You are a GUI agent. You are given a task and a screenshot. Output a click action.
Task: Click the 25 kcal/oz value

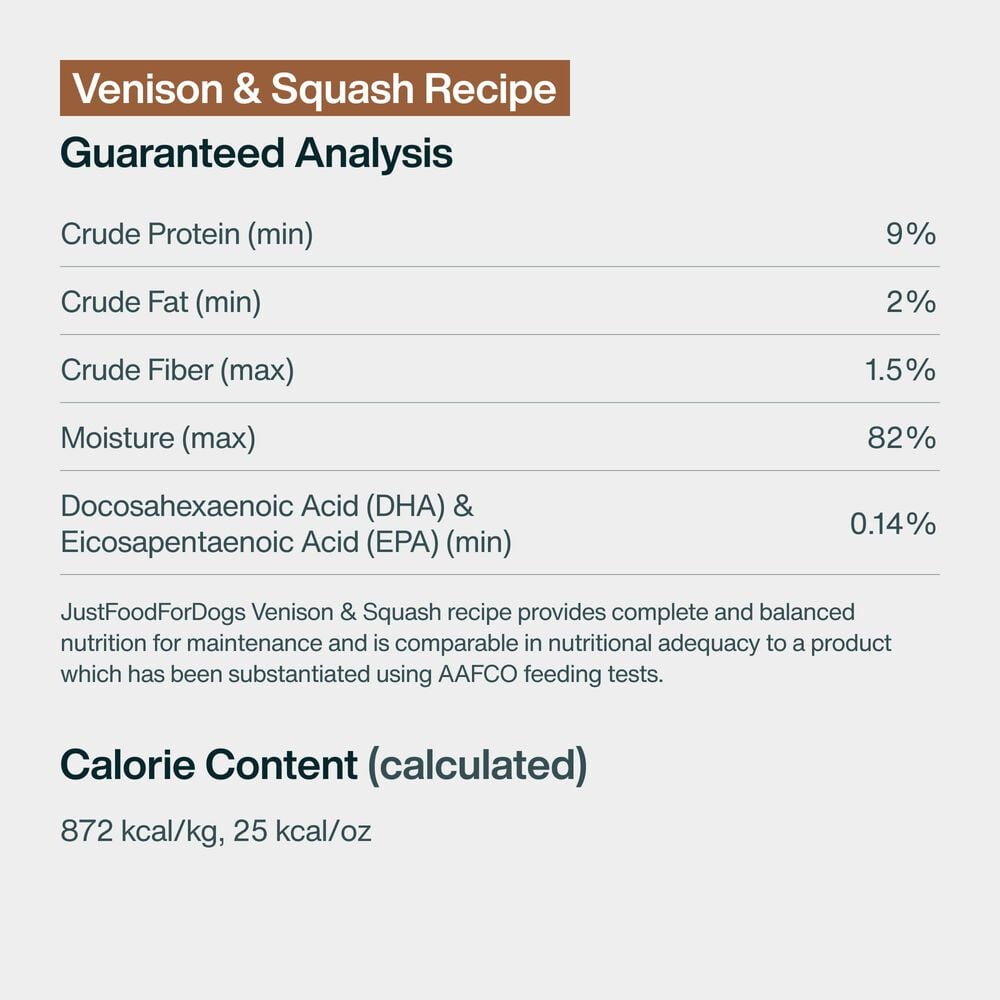pyautogui.click(x=303, y=831)
